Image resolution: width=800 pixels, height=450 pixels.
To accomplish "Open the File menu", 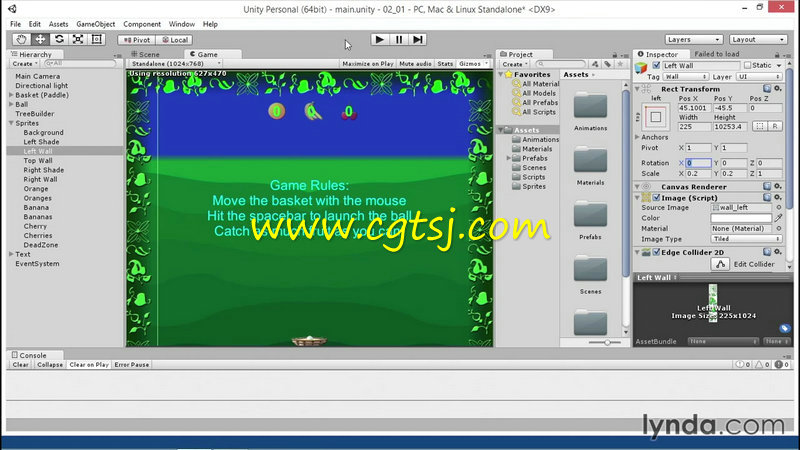I will [x=15, y=24].
